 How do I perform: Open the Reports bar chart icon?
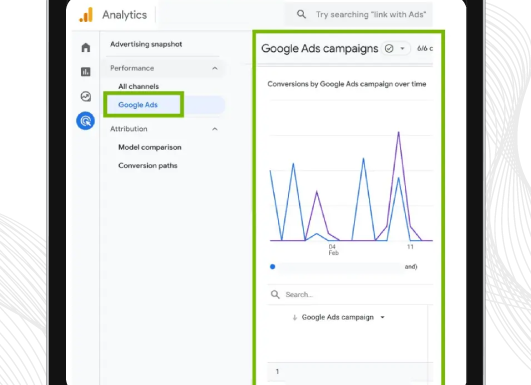click(x=86, y=72)
